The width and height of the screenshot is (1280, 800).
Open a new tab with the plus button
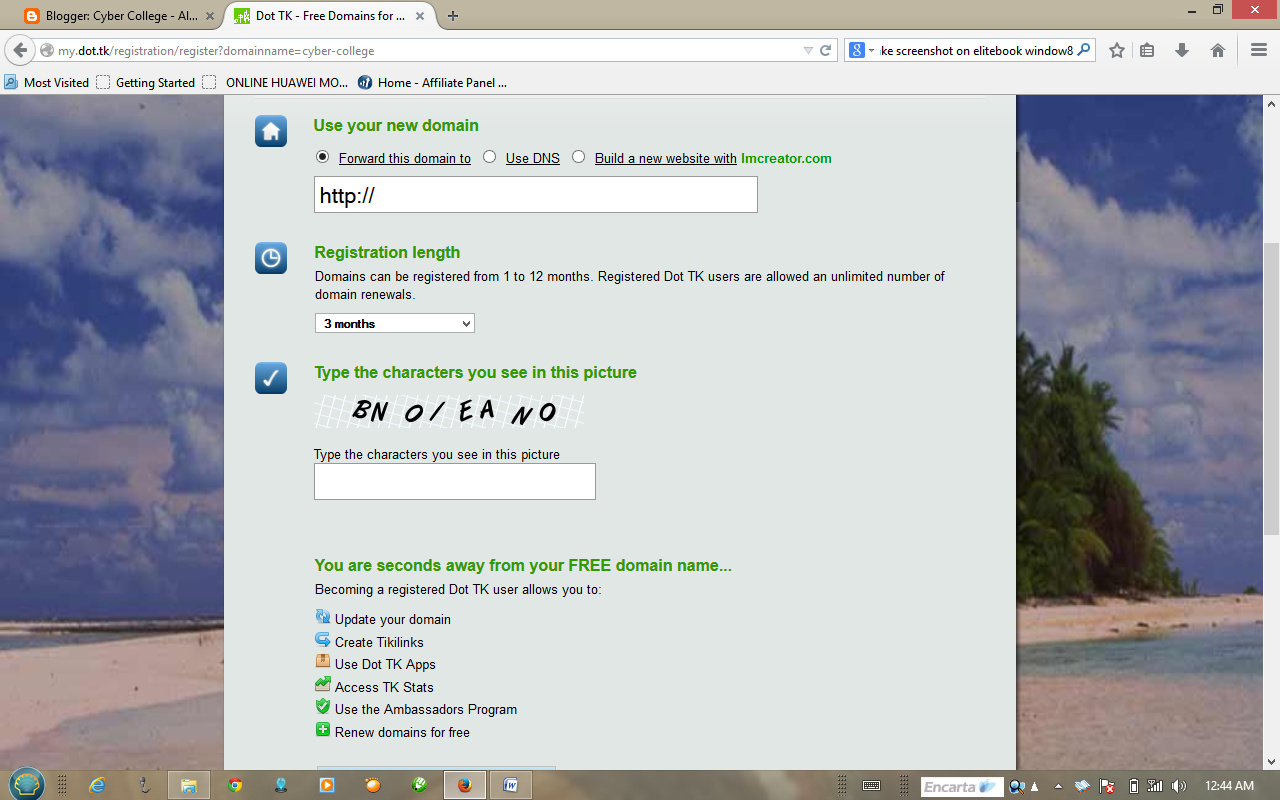(x=453, y=15)
